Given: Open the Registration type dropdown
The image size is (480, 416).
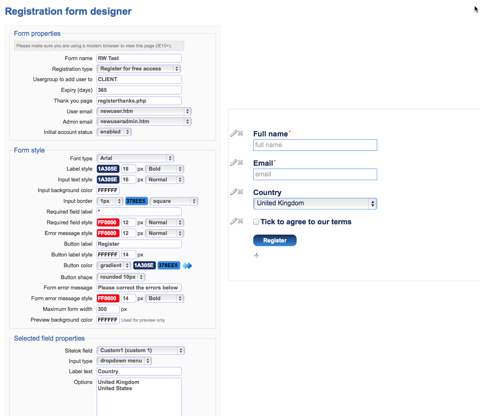Looking at the screenshot, I should (139, 69).
